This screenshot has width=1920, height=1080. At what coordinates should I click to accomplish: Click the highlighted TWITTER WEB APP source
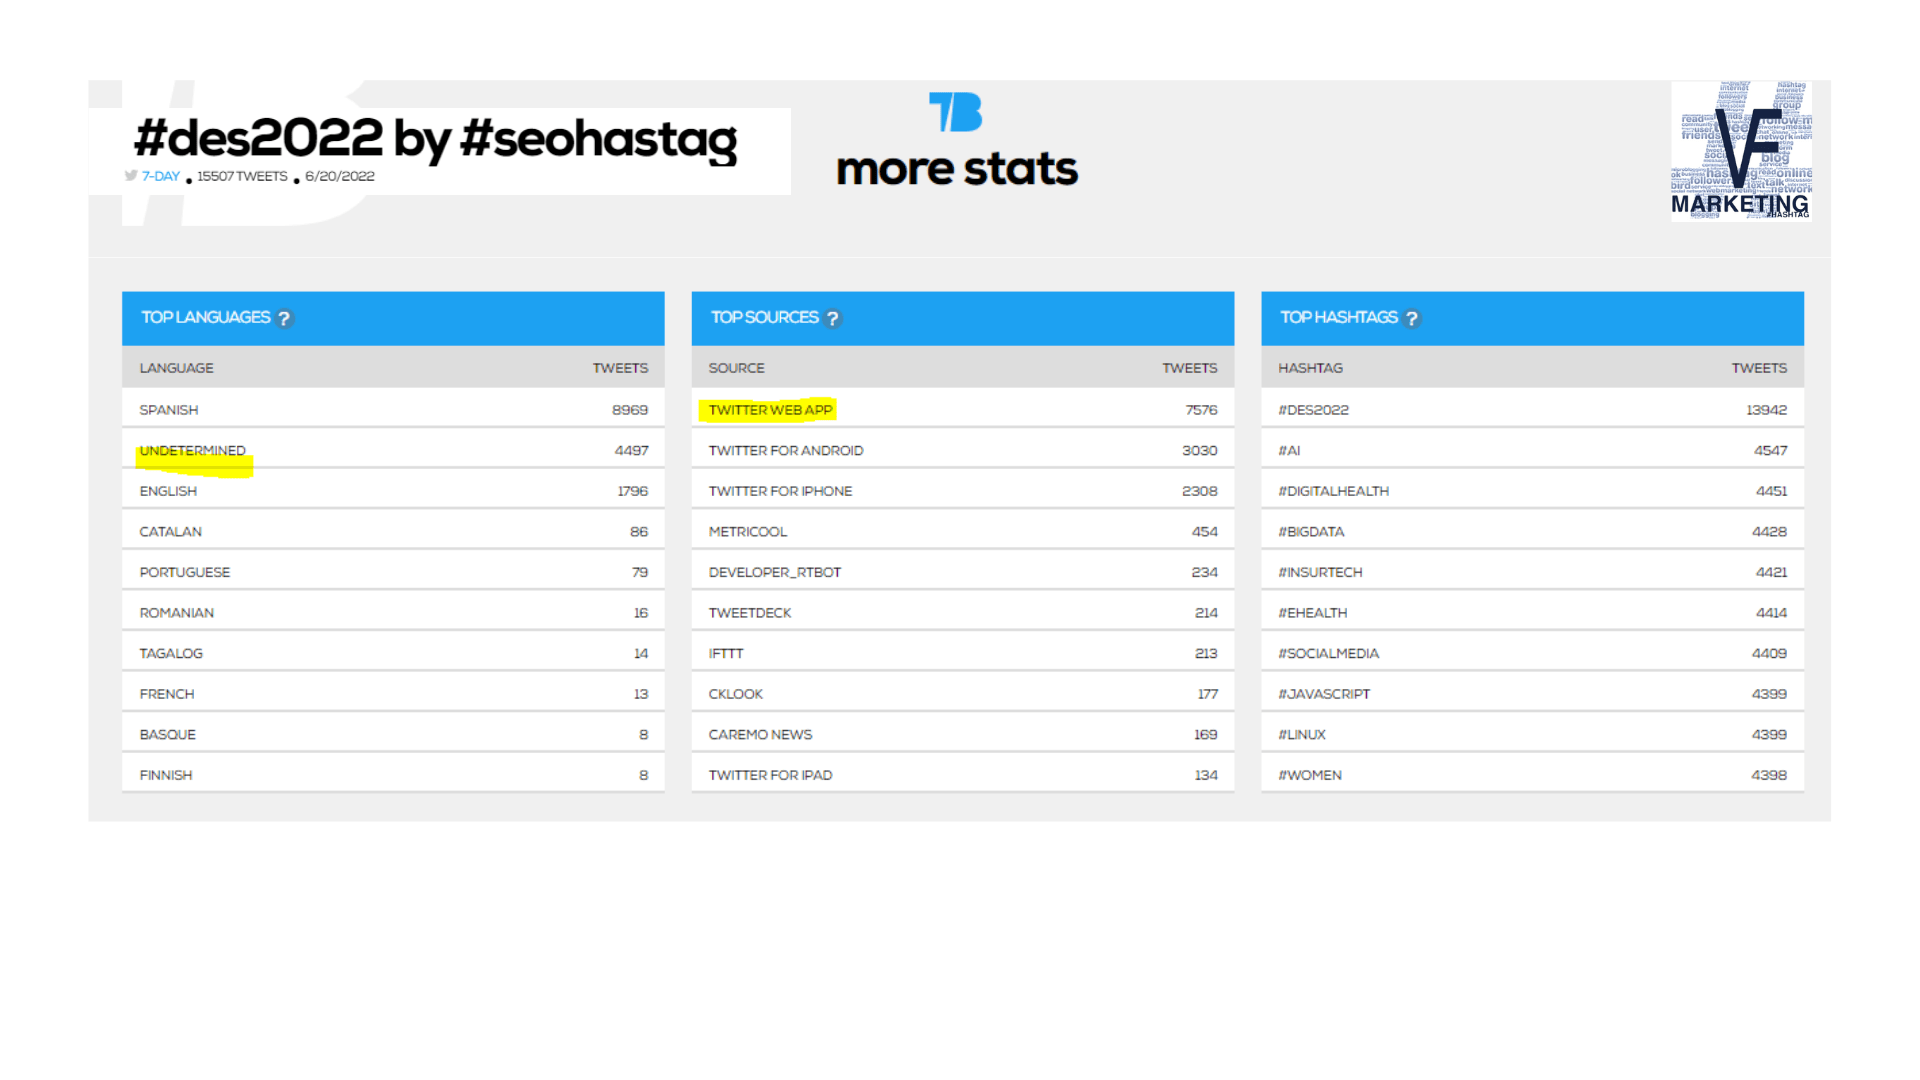coord(770,410)
